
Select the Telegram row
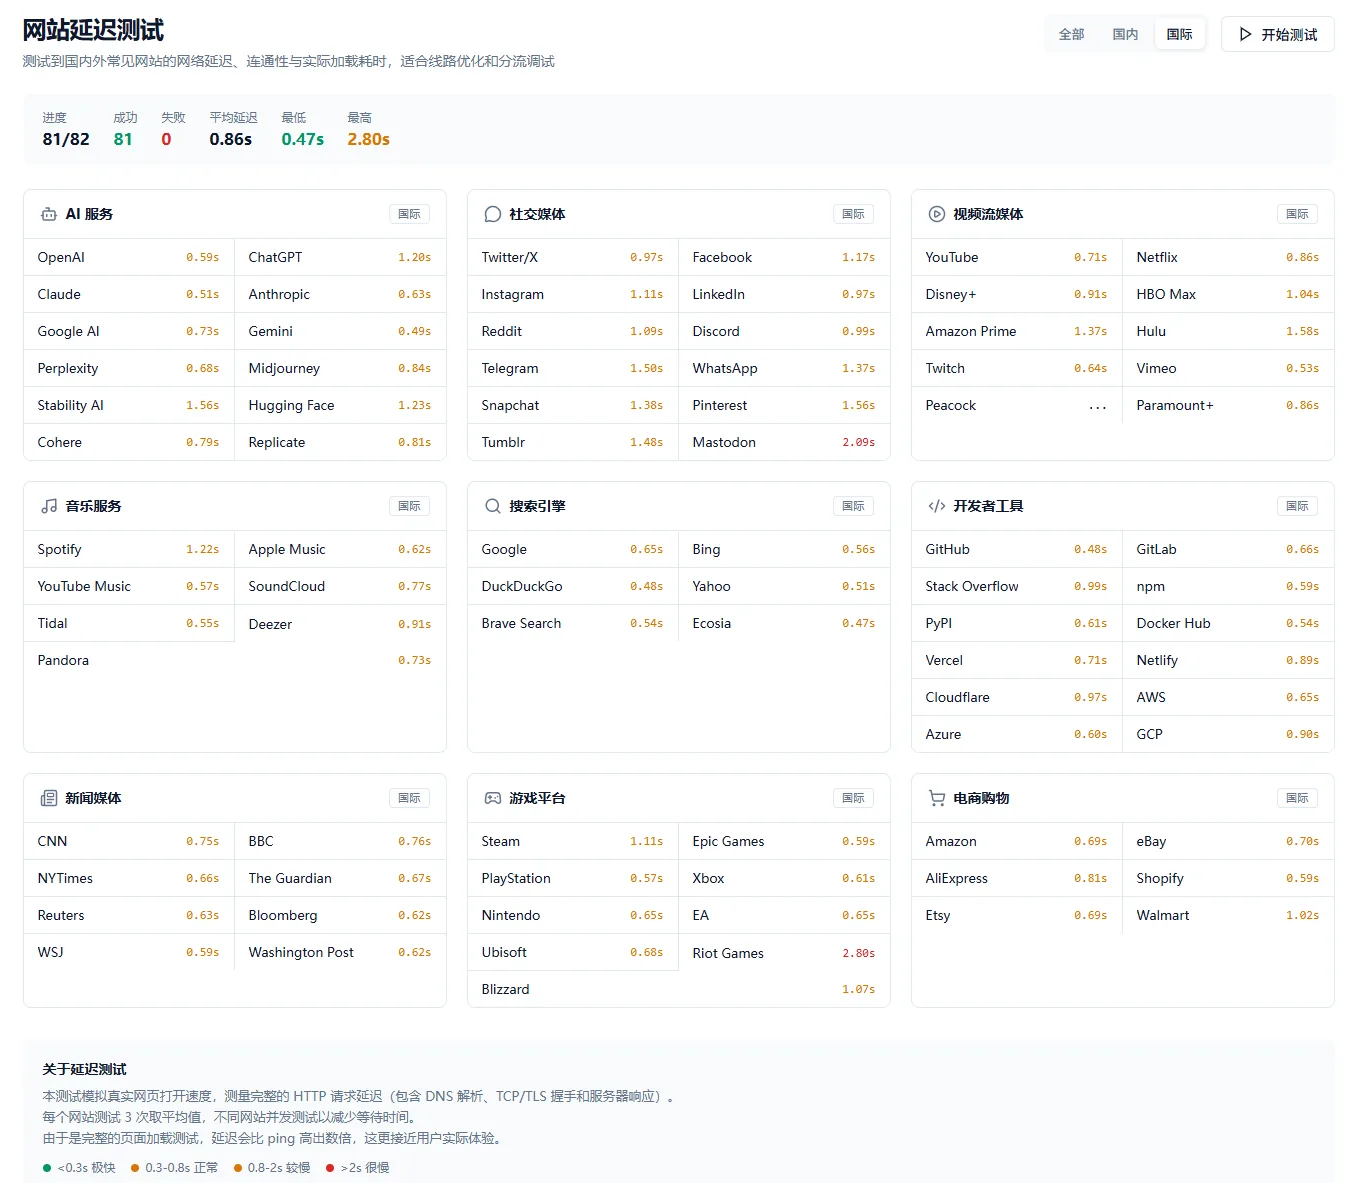[573, 368]
